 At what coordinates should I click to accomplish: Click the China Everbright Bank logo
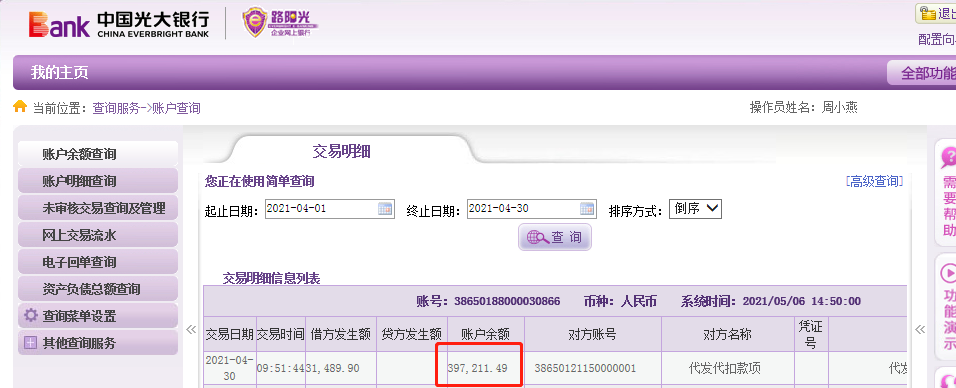119,24
